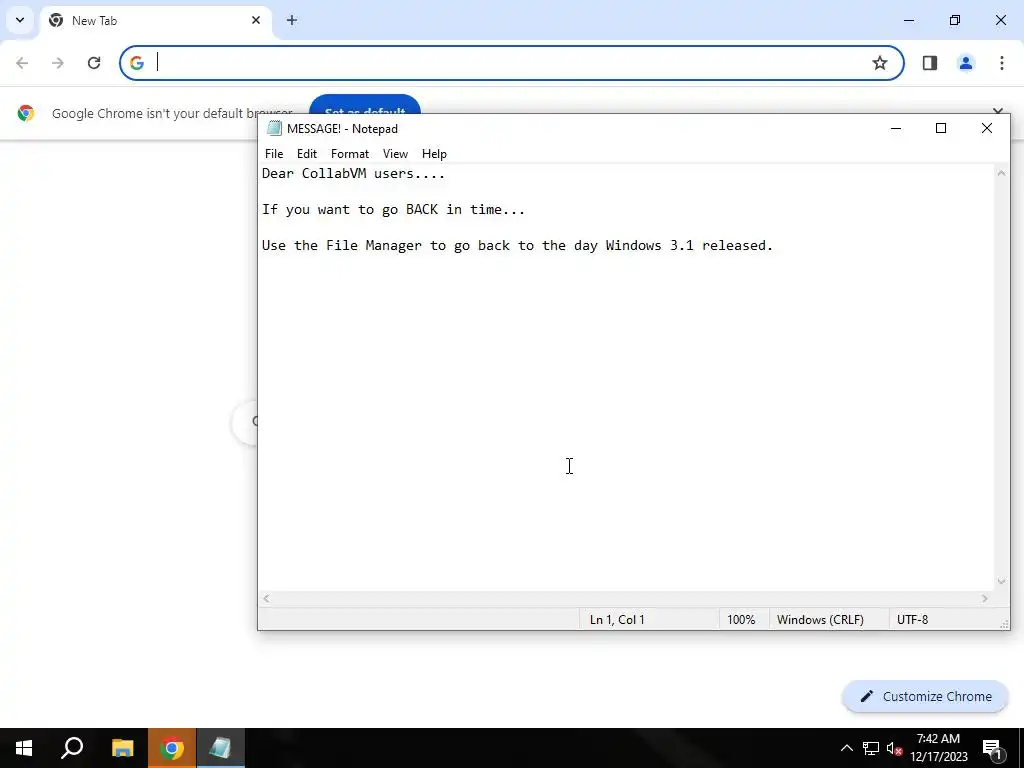This screenshot has height=768, width=1024.
Task: Open Notepad's Help menu
Action: (x=434, y=153)
